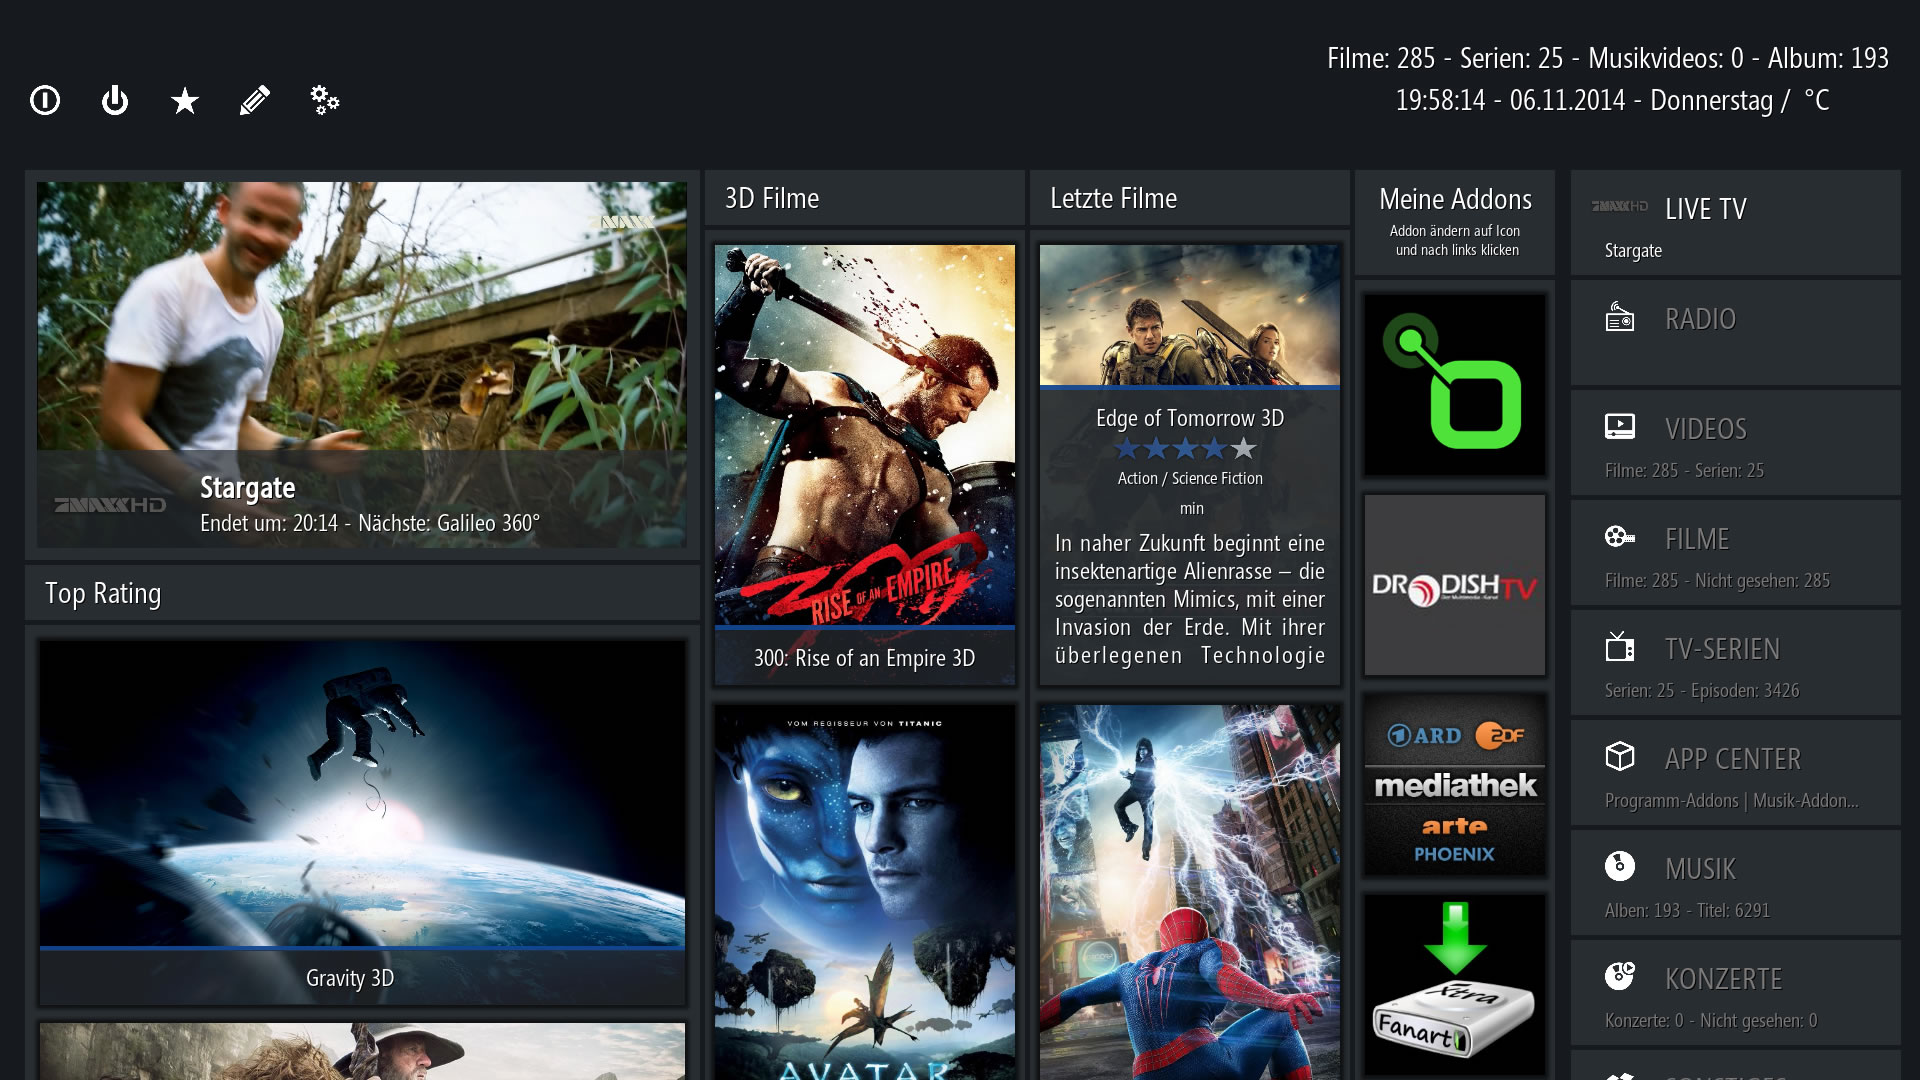
Task: Click the Edge of Tomorrow plot description
Action: click(x=1190, y=599)
